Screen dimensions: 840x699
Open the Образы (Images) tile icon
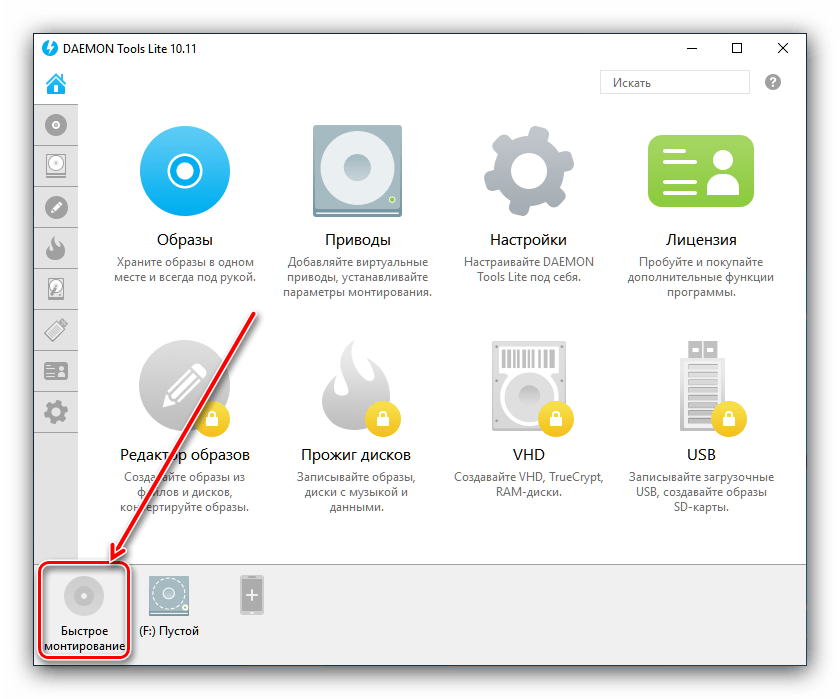tap(185, 171)
